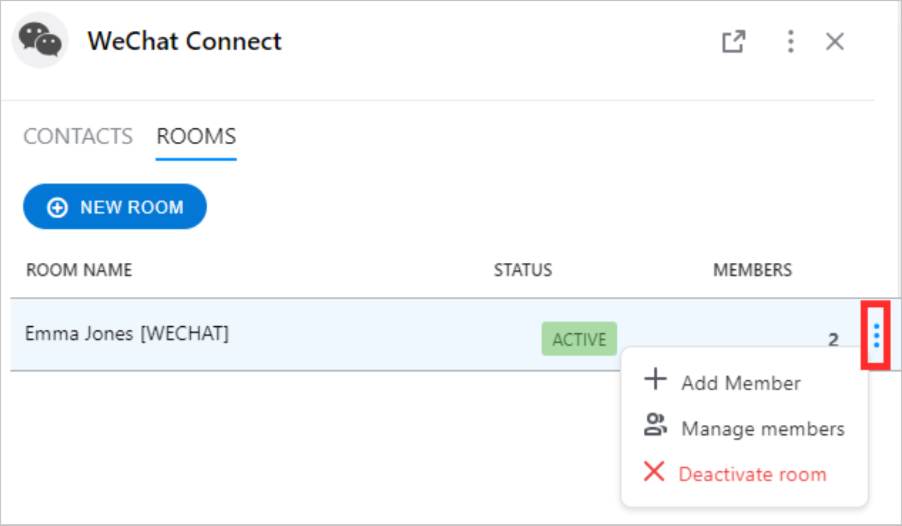Viewport: 902px width, 526px height.
Task: Open WeChat Connect in pop-out window
Action: 733,41
